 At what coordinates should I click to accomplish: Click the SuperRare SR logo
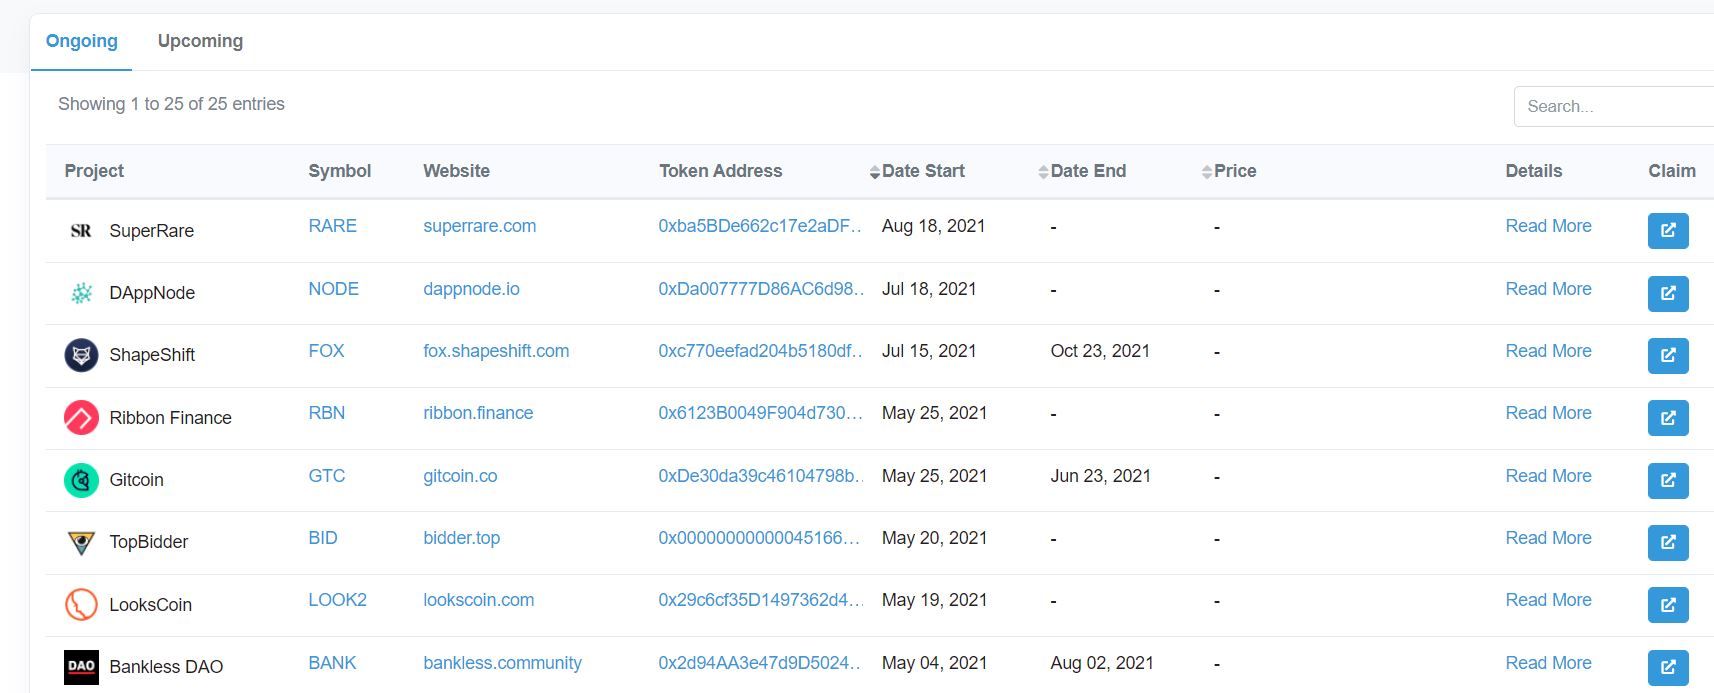pos(81,231)
